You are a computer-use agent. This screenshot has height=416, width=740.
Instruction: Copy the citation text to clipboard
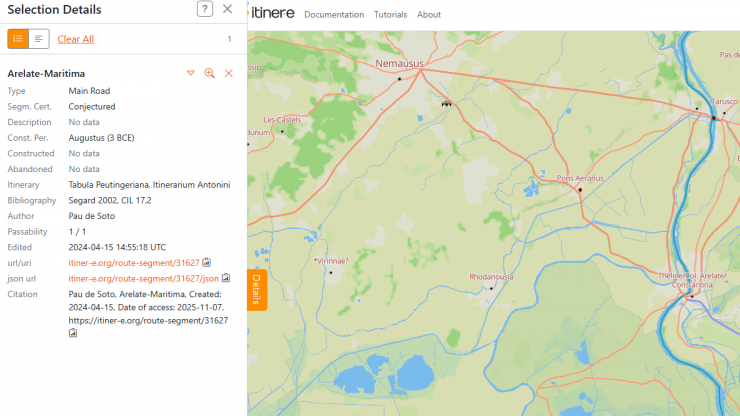73,333
